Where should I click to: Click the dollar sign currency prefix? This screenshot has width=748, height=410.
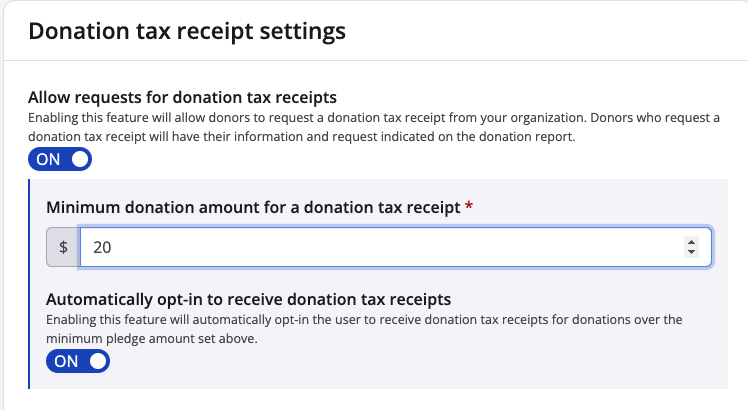pos(63,247)
